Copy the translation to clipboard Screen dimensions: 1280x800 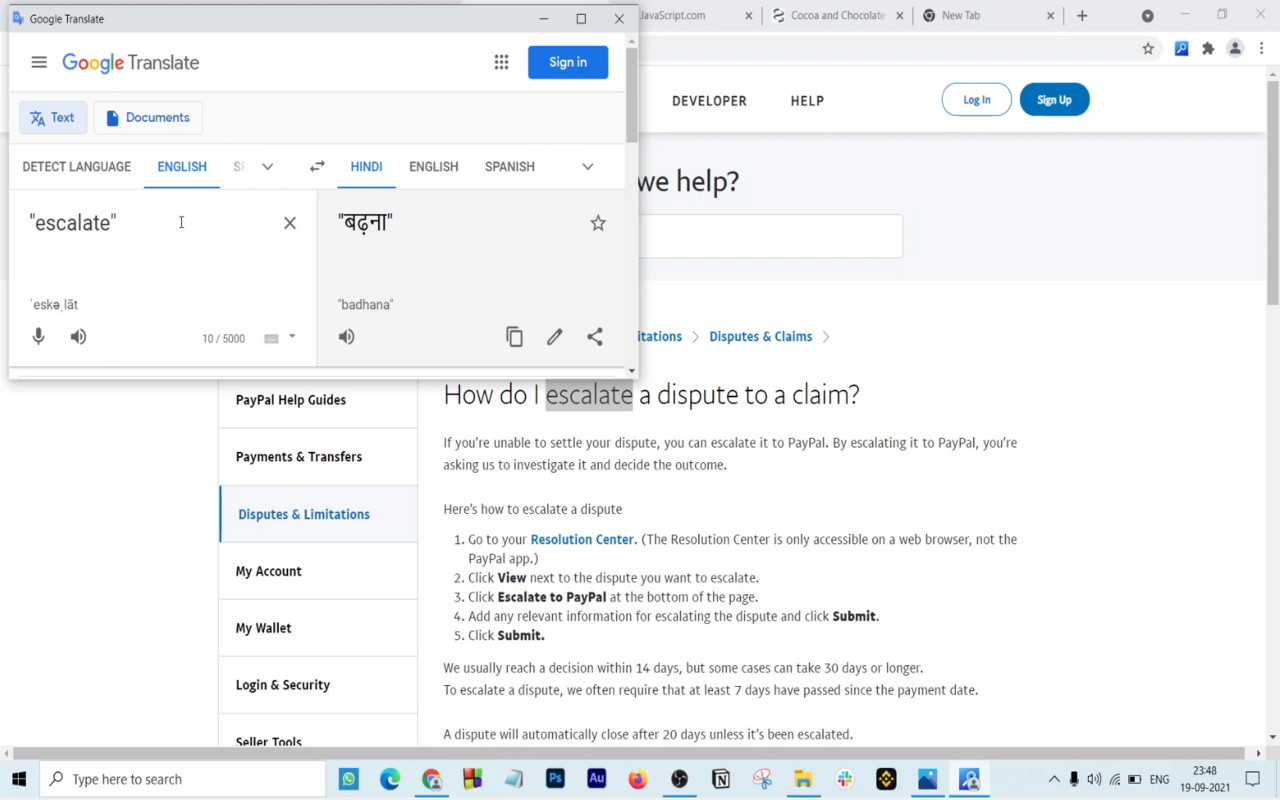[514, 337]
